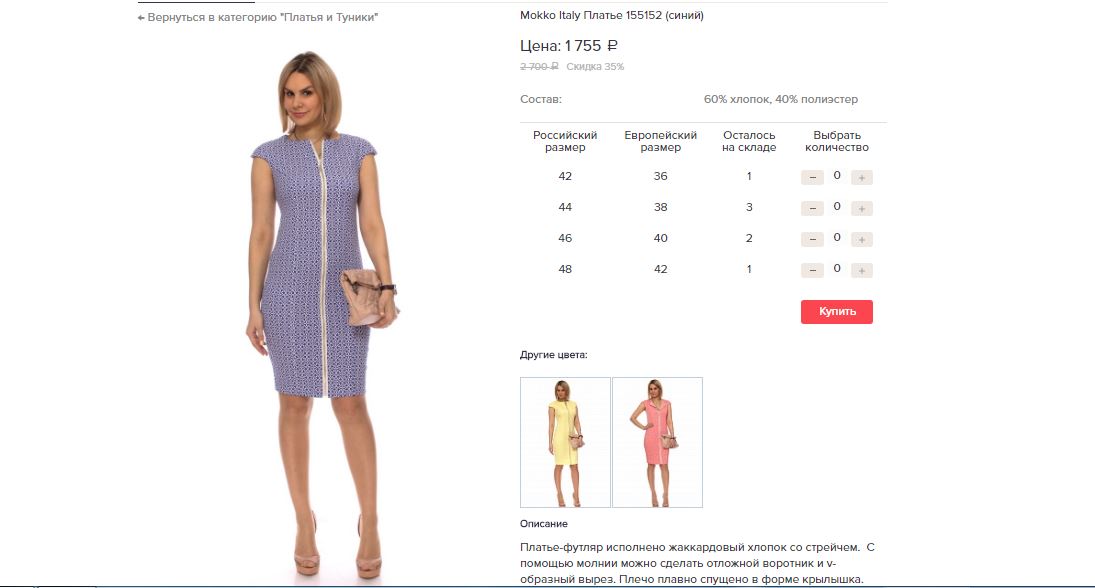Click the back arrow before Вернуться
The image size is (1095, 588).
click(141, 17)
